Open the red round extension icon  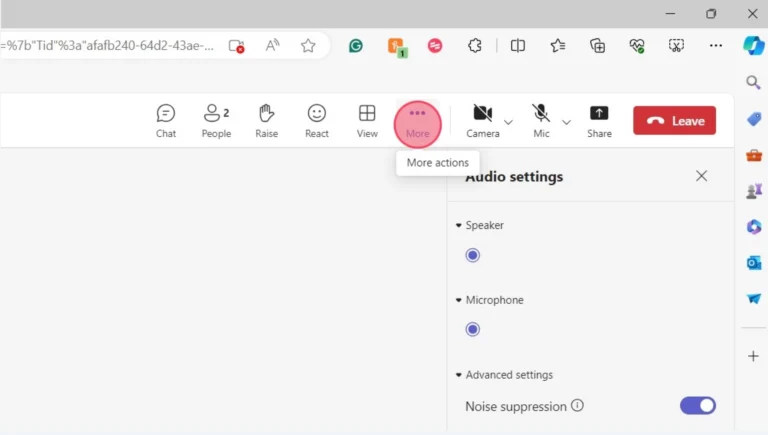[434, 46]
